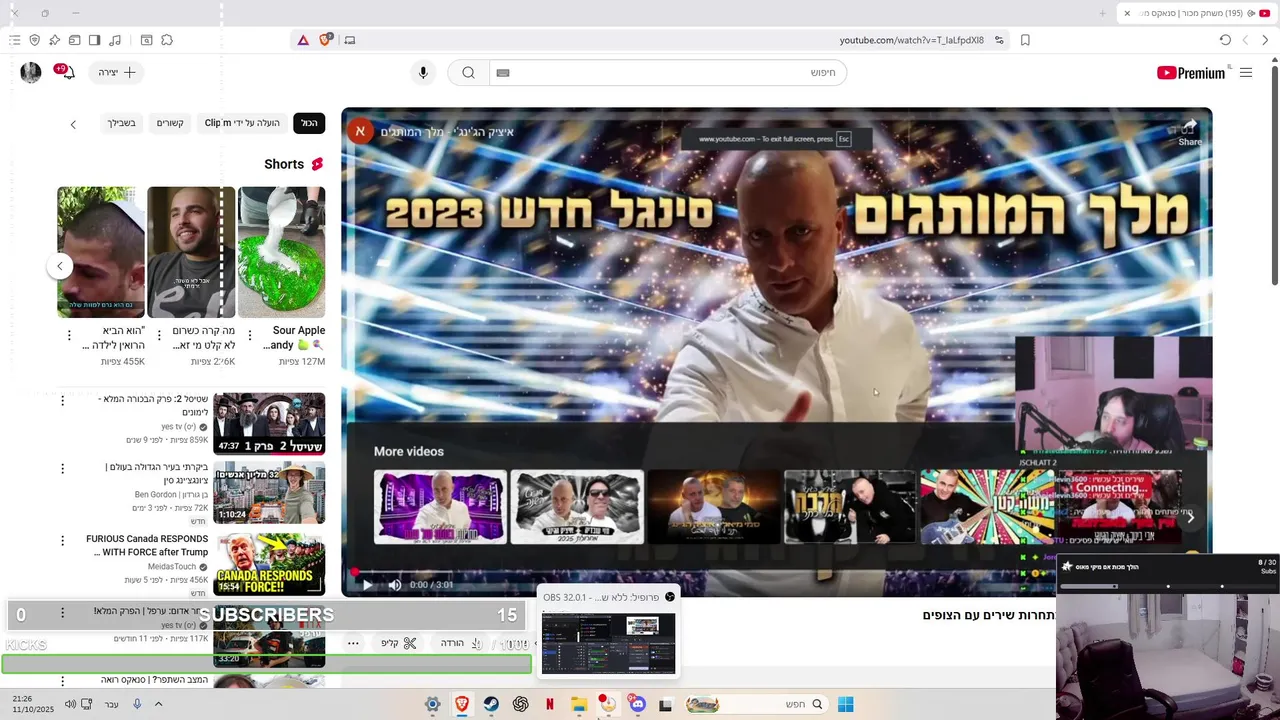
Task: Toggle Brave sidebar panel icon
Action: pyautogui.click(x=95, y=40)
